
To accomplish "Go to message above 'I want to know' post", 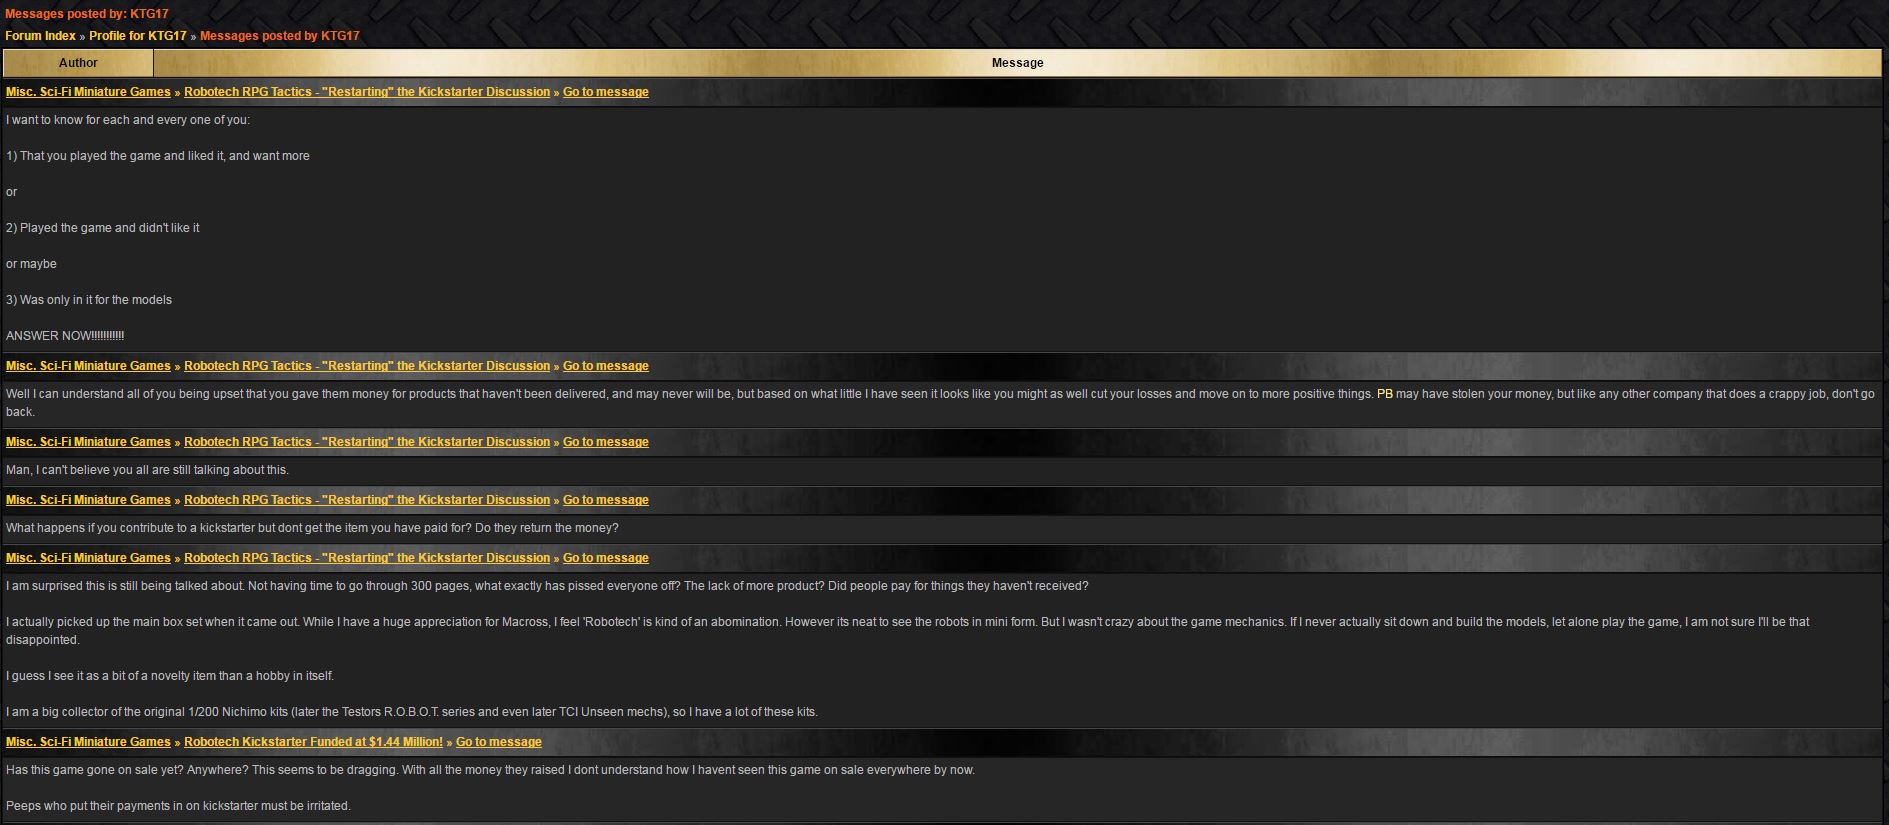I will 605,92.
